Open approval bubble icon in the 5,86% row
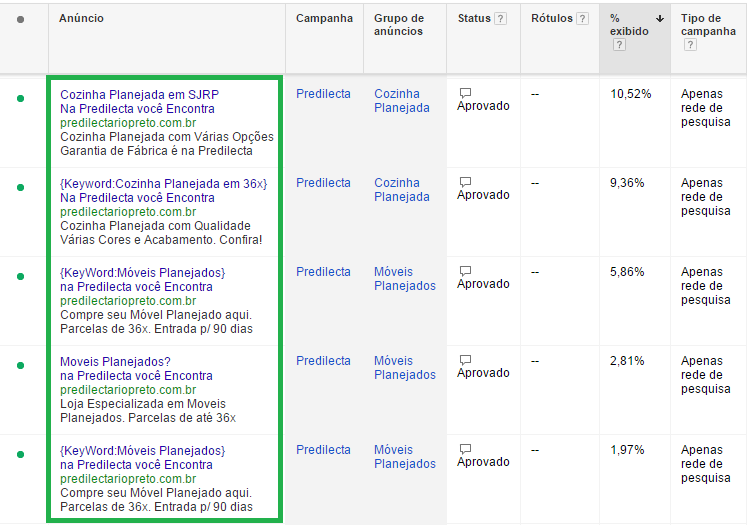747x525 pixels. click(x=465, y=271)
